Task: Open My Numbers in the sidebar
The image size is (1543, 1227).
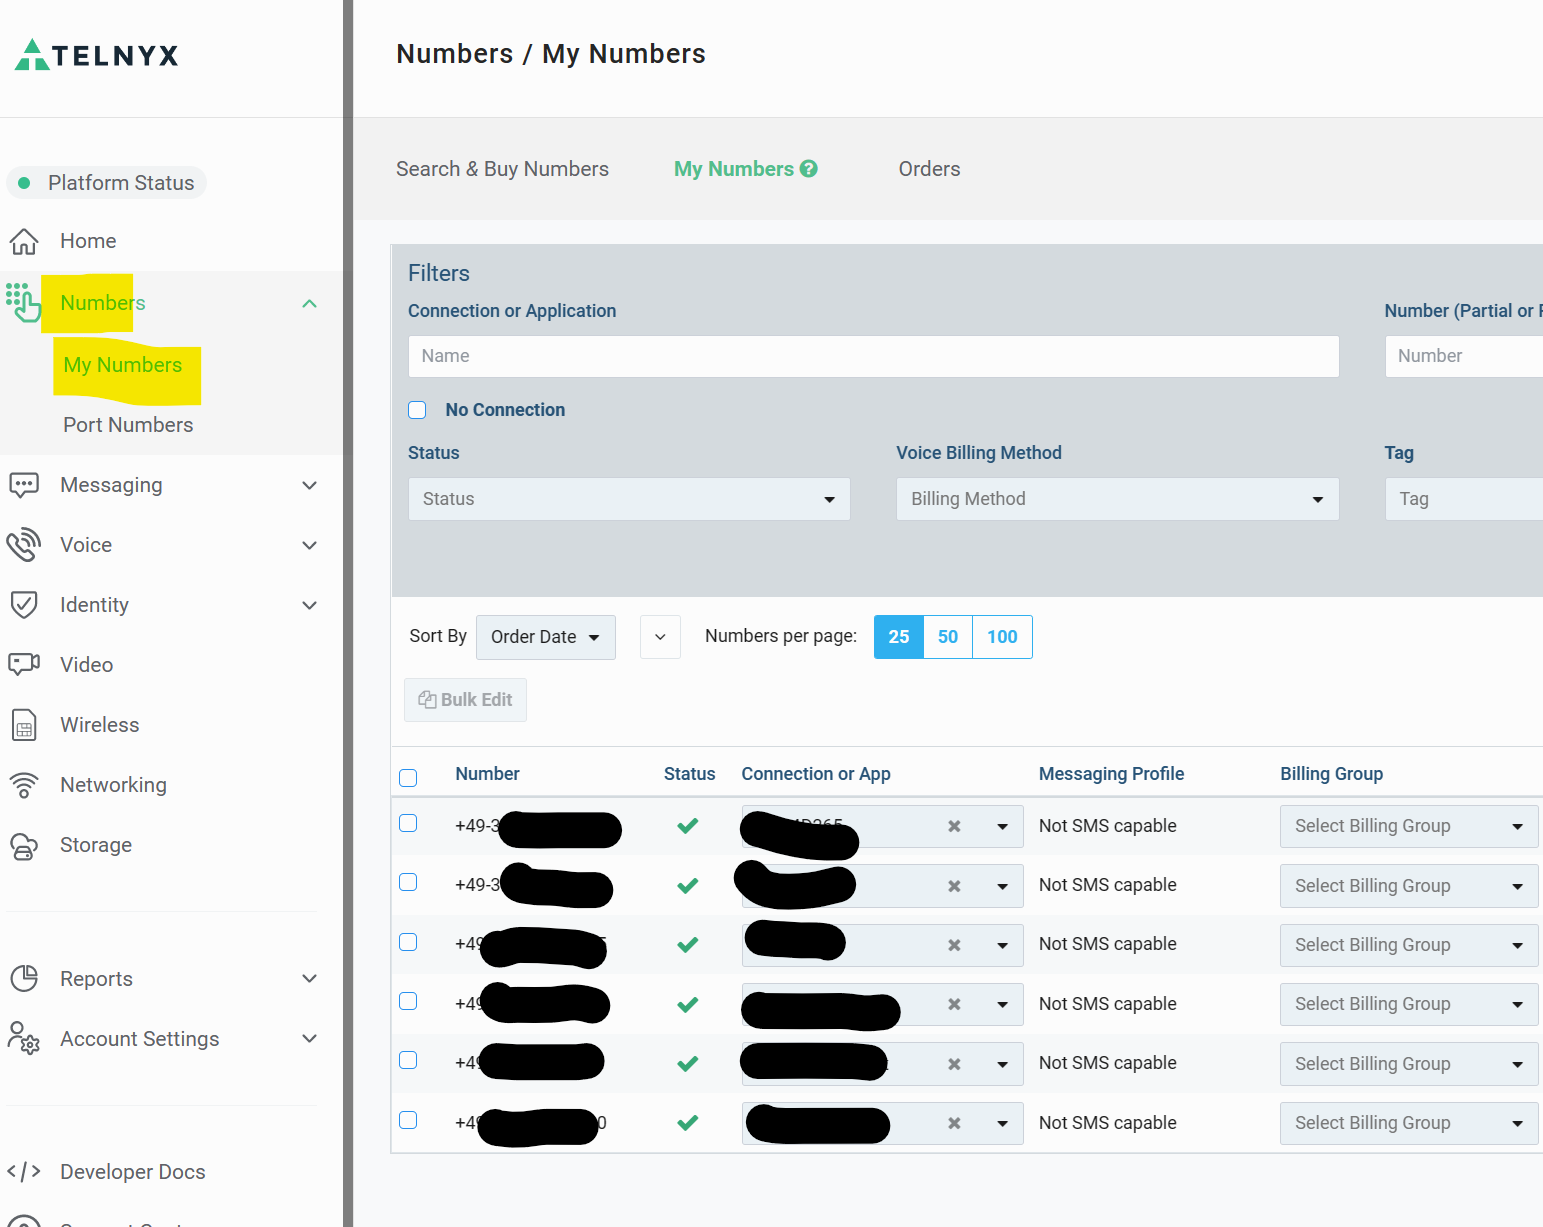Action: click(x=123, y=365)
